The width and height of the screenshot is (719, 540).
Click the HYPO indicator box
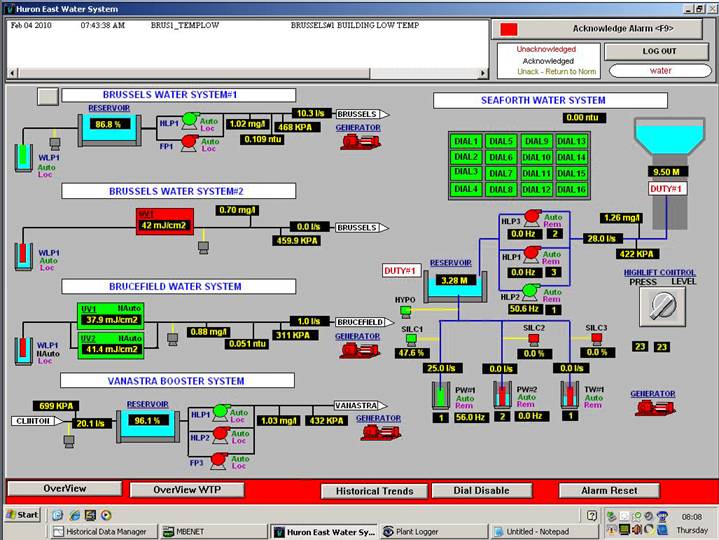(x=406, y=310)
